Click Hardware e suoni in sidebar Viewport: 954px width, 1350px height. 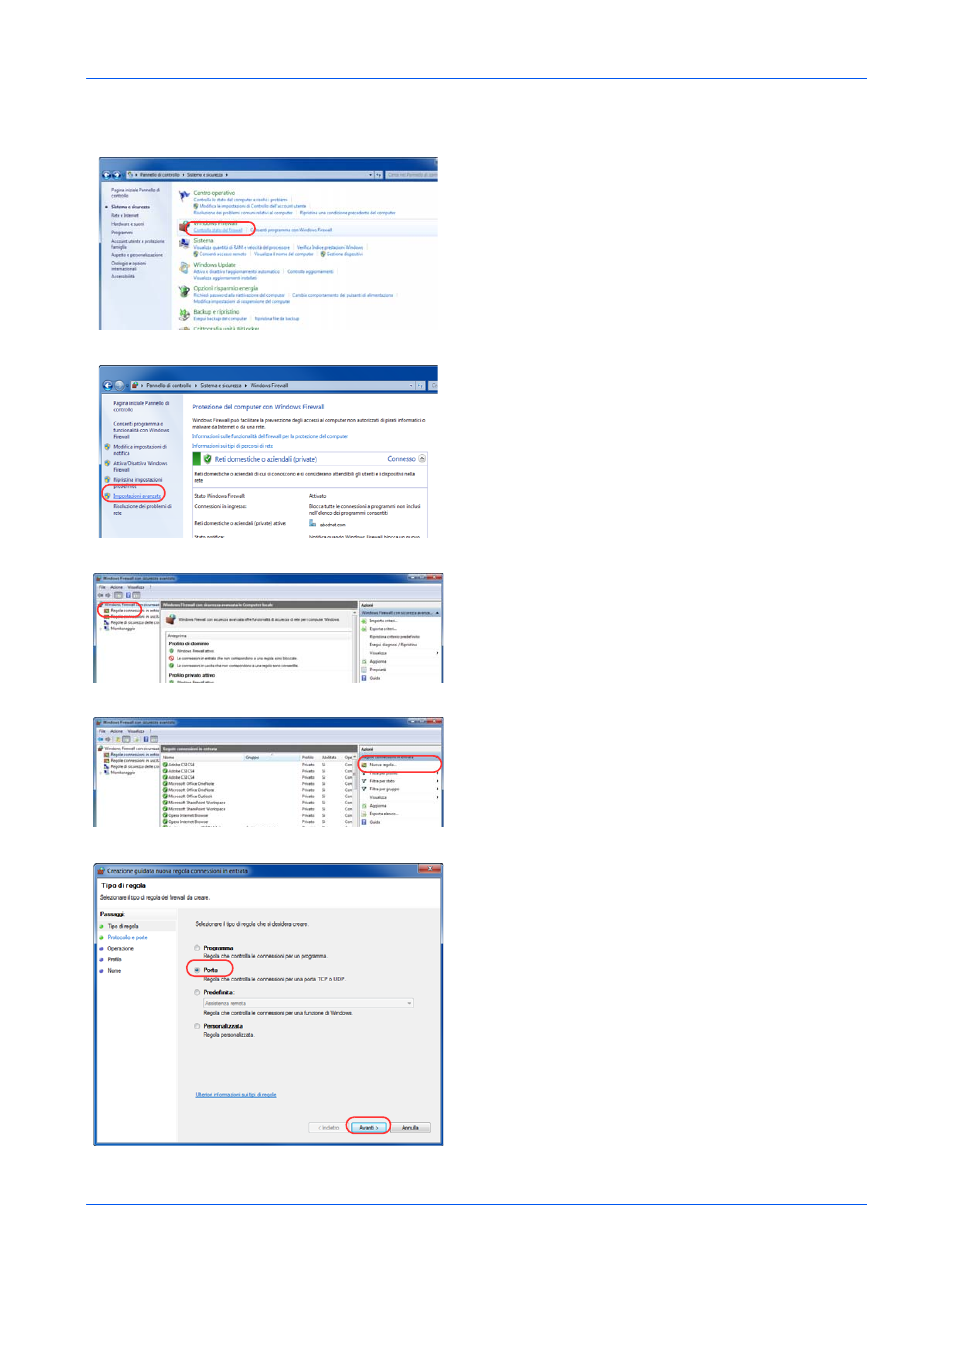pos(127,224)
